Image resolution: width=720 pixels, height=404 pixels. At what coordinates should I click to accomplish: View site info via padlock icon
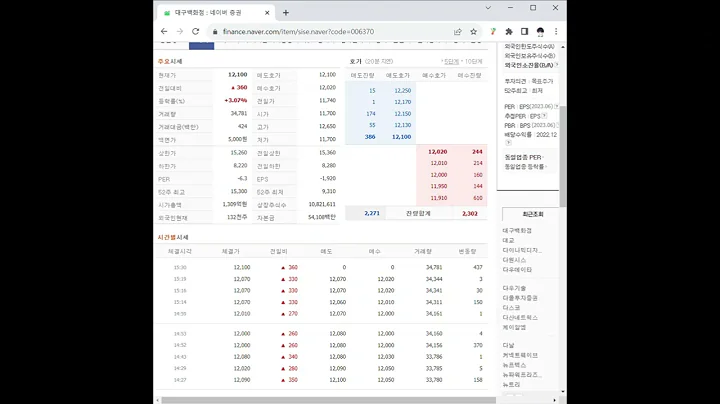[215, 32]
